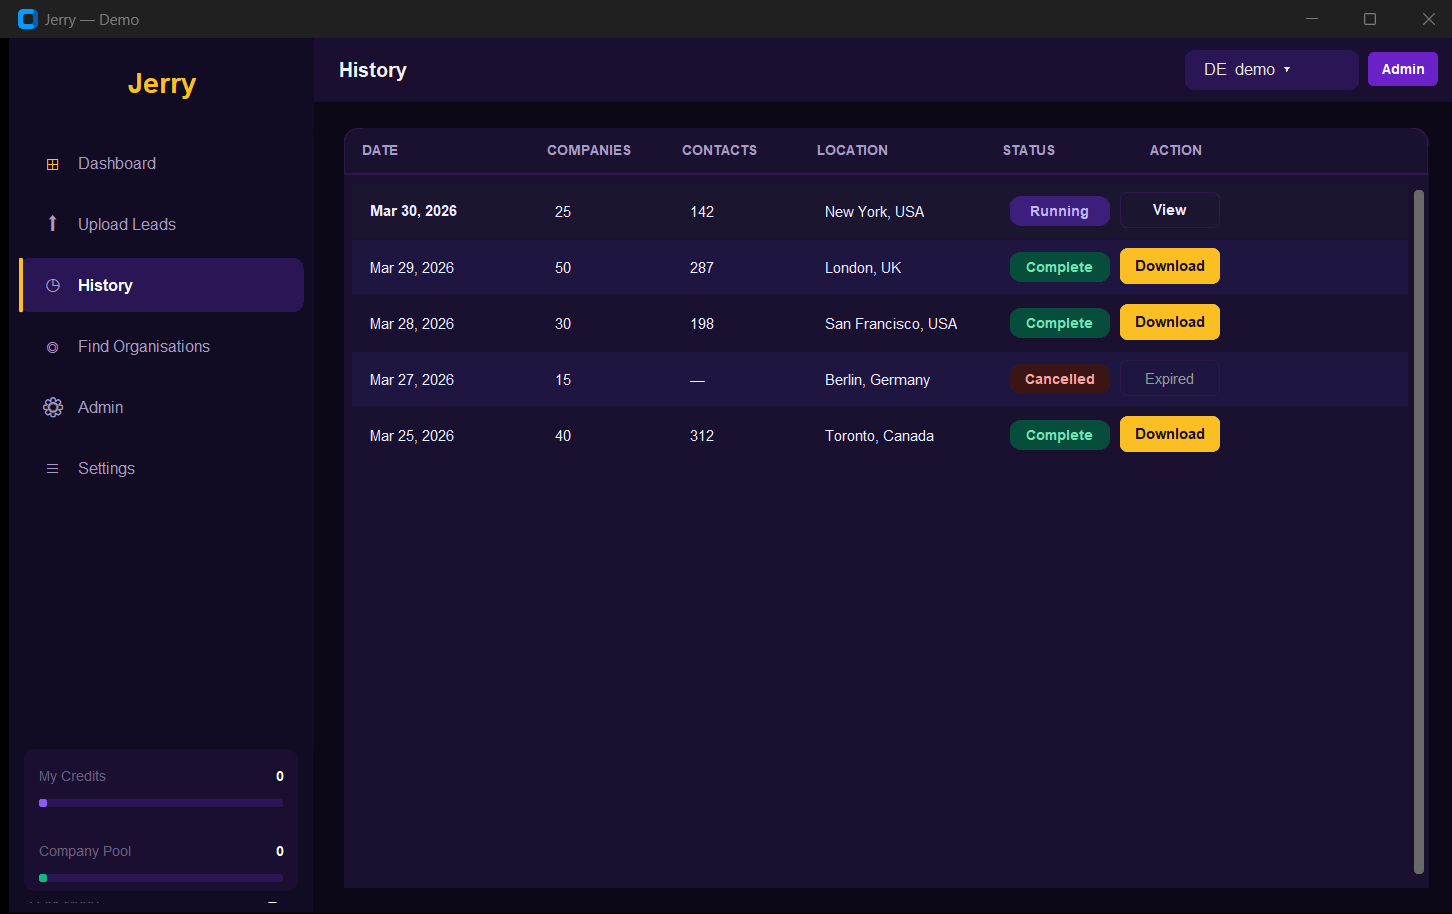Click the History clock icon

point(53,286)
